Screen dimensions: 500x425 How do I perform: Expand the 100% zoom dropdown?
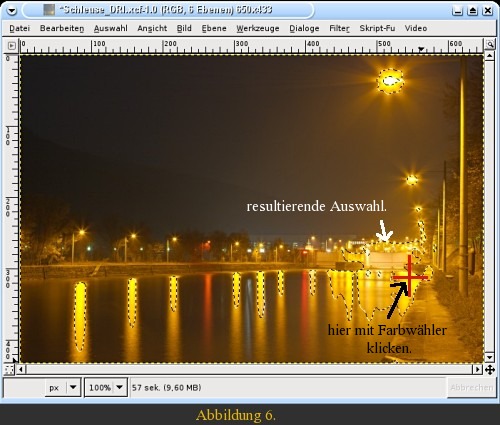(x=119, y=387)
